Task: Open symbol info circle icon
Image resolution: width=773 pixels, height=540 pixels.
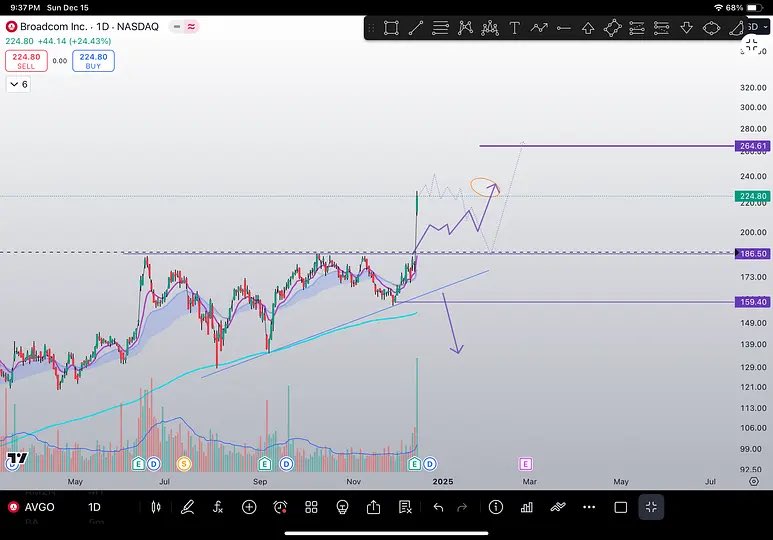Action: coord(495,507)
